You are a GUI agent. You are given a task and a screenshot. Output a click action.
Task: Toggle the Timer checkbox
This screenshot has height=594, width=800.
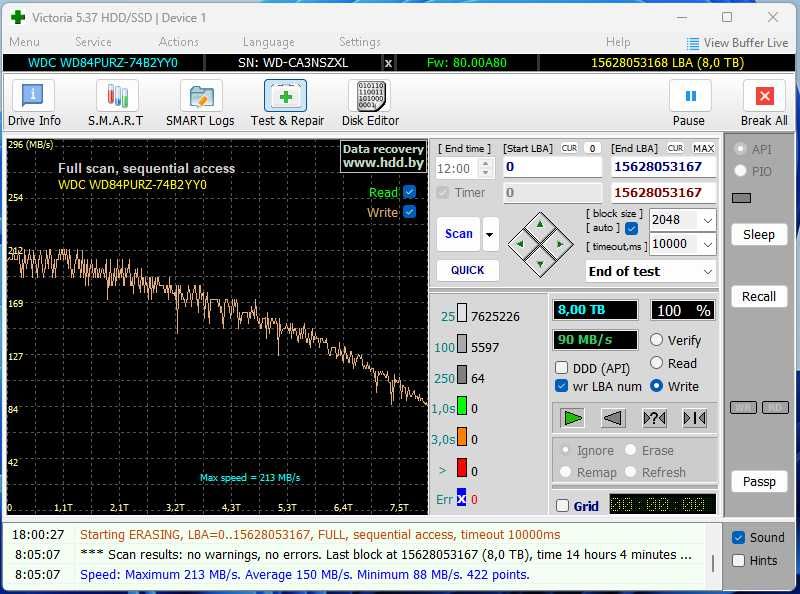[443, 192]
